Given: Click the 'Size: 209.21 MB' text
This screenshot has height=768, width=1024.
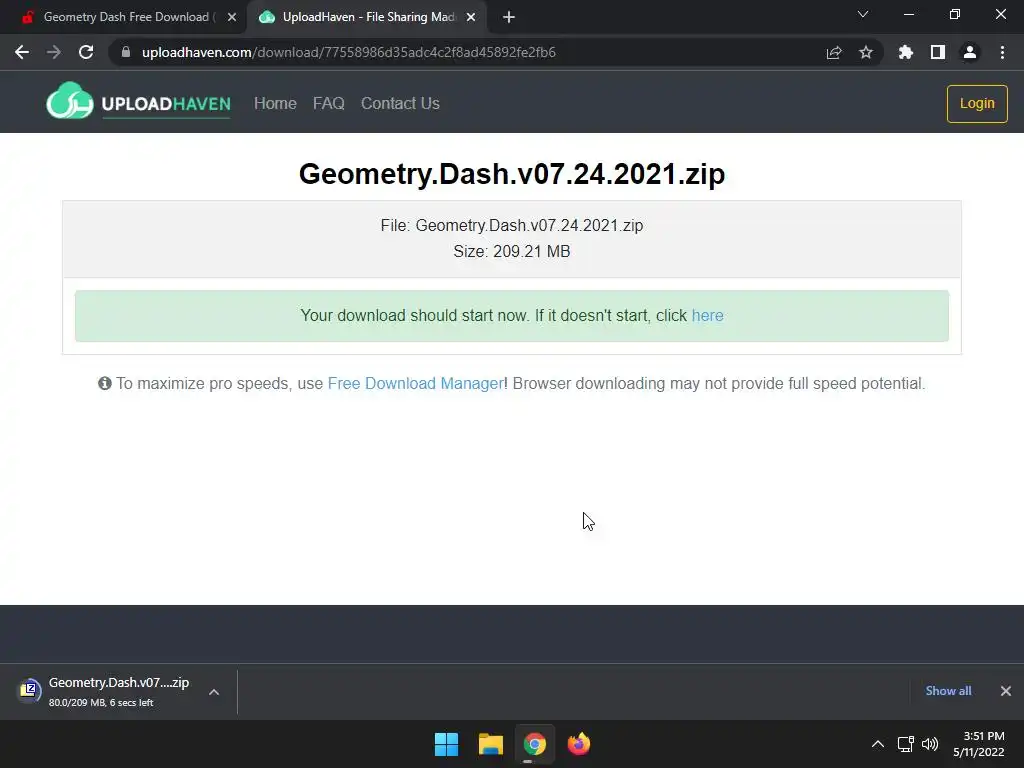Looking at the screenshot, I should point(512,251).
